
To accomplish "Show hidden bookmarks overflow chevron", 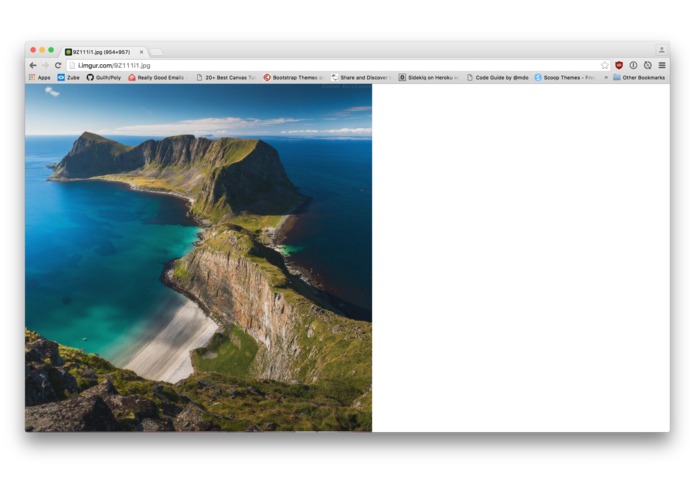I will pyautogui.click(x=606, y=77).
